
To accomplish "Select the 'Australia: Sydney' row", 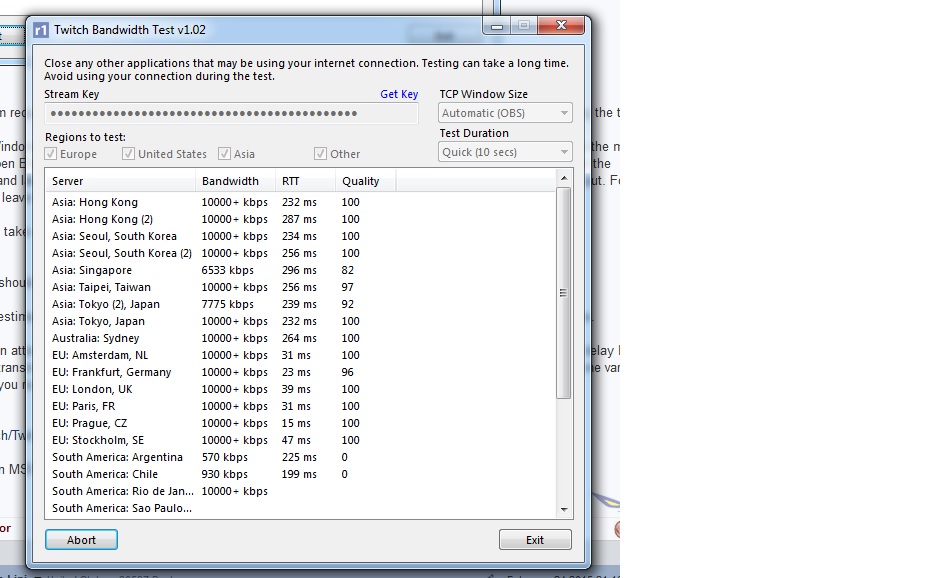I will pyautogui.click(x=301, y=338).
